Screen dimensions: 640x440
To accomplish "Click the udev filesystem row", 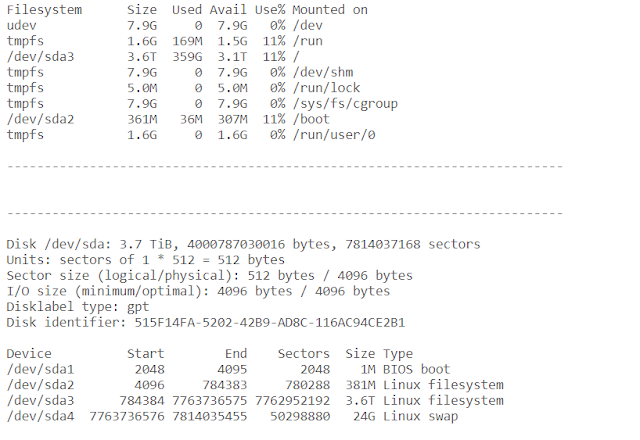I will (x=21, y=25).
